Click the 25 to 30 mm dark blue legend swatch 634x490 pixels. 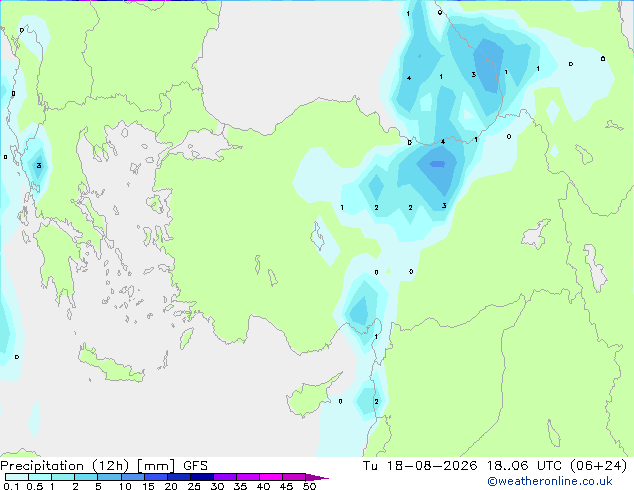click(202, 477)
